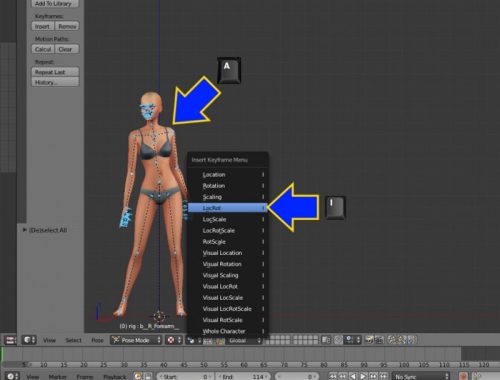Click the paste pose icon
The image size is (500, 380).
click(x=402, y=340)
